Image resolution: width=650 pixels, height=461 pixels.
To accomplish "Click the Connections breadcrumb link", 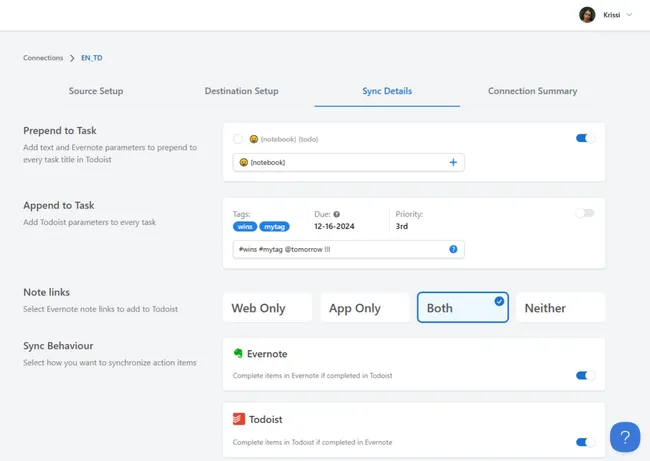I will click(43, 59).
